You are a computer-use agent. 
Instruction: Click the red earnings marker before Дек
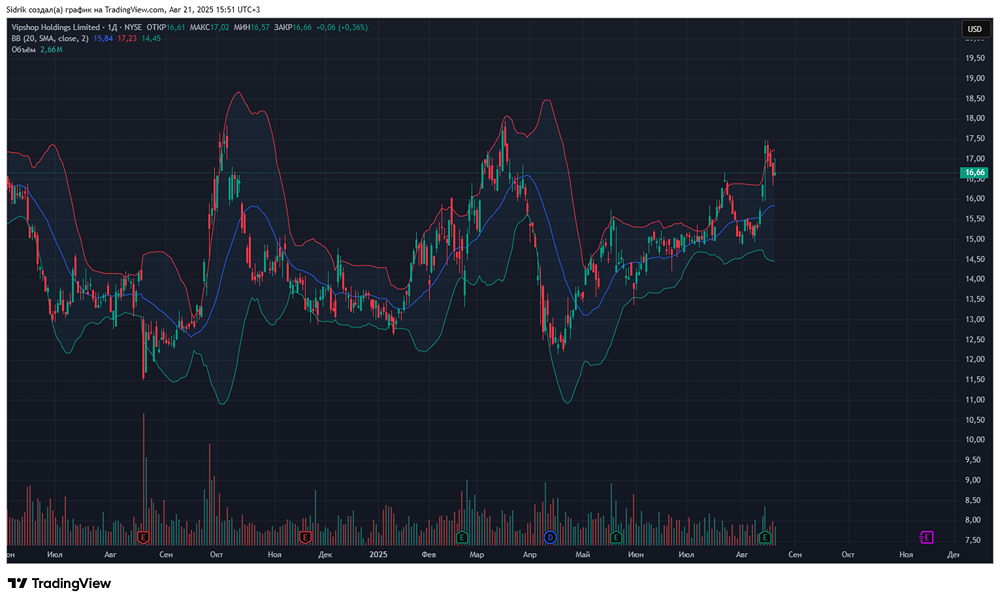click(305, 537)
